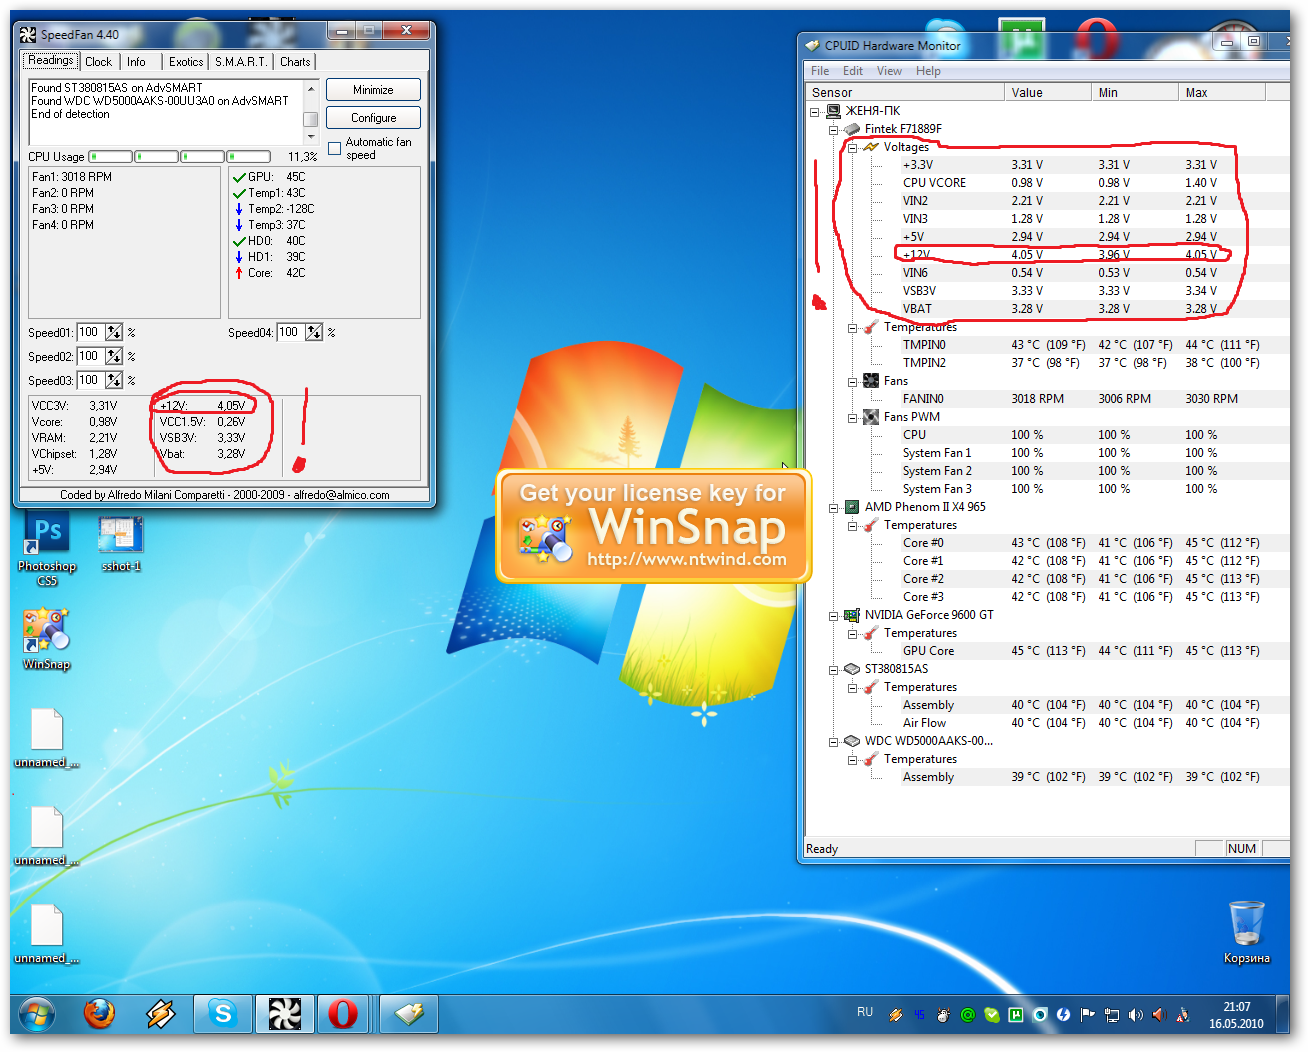This screenshot has height=1052, width=1308.
Task: Collapse the ЖЕНЯ-ПК root node
Action: 815,112
